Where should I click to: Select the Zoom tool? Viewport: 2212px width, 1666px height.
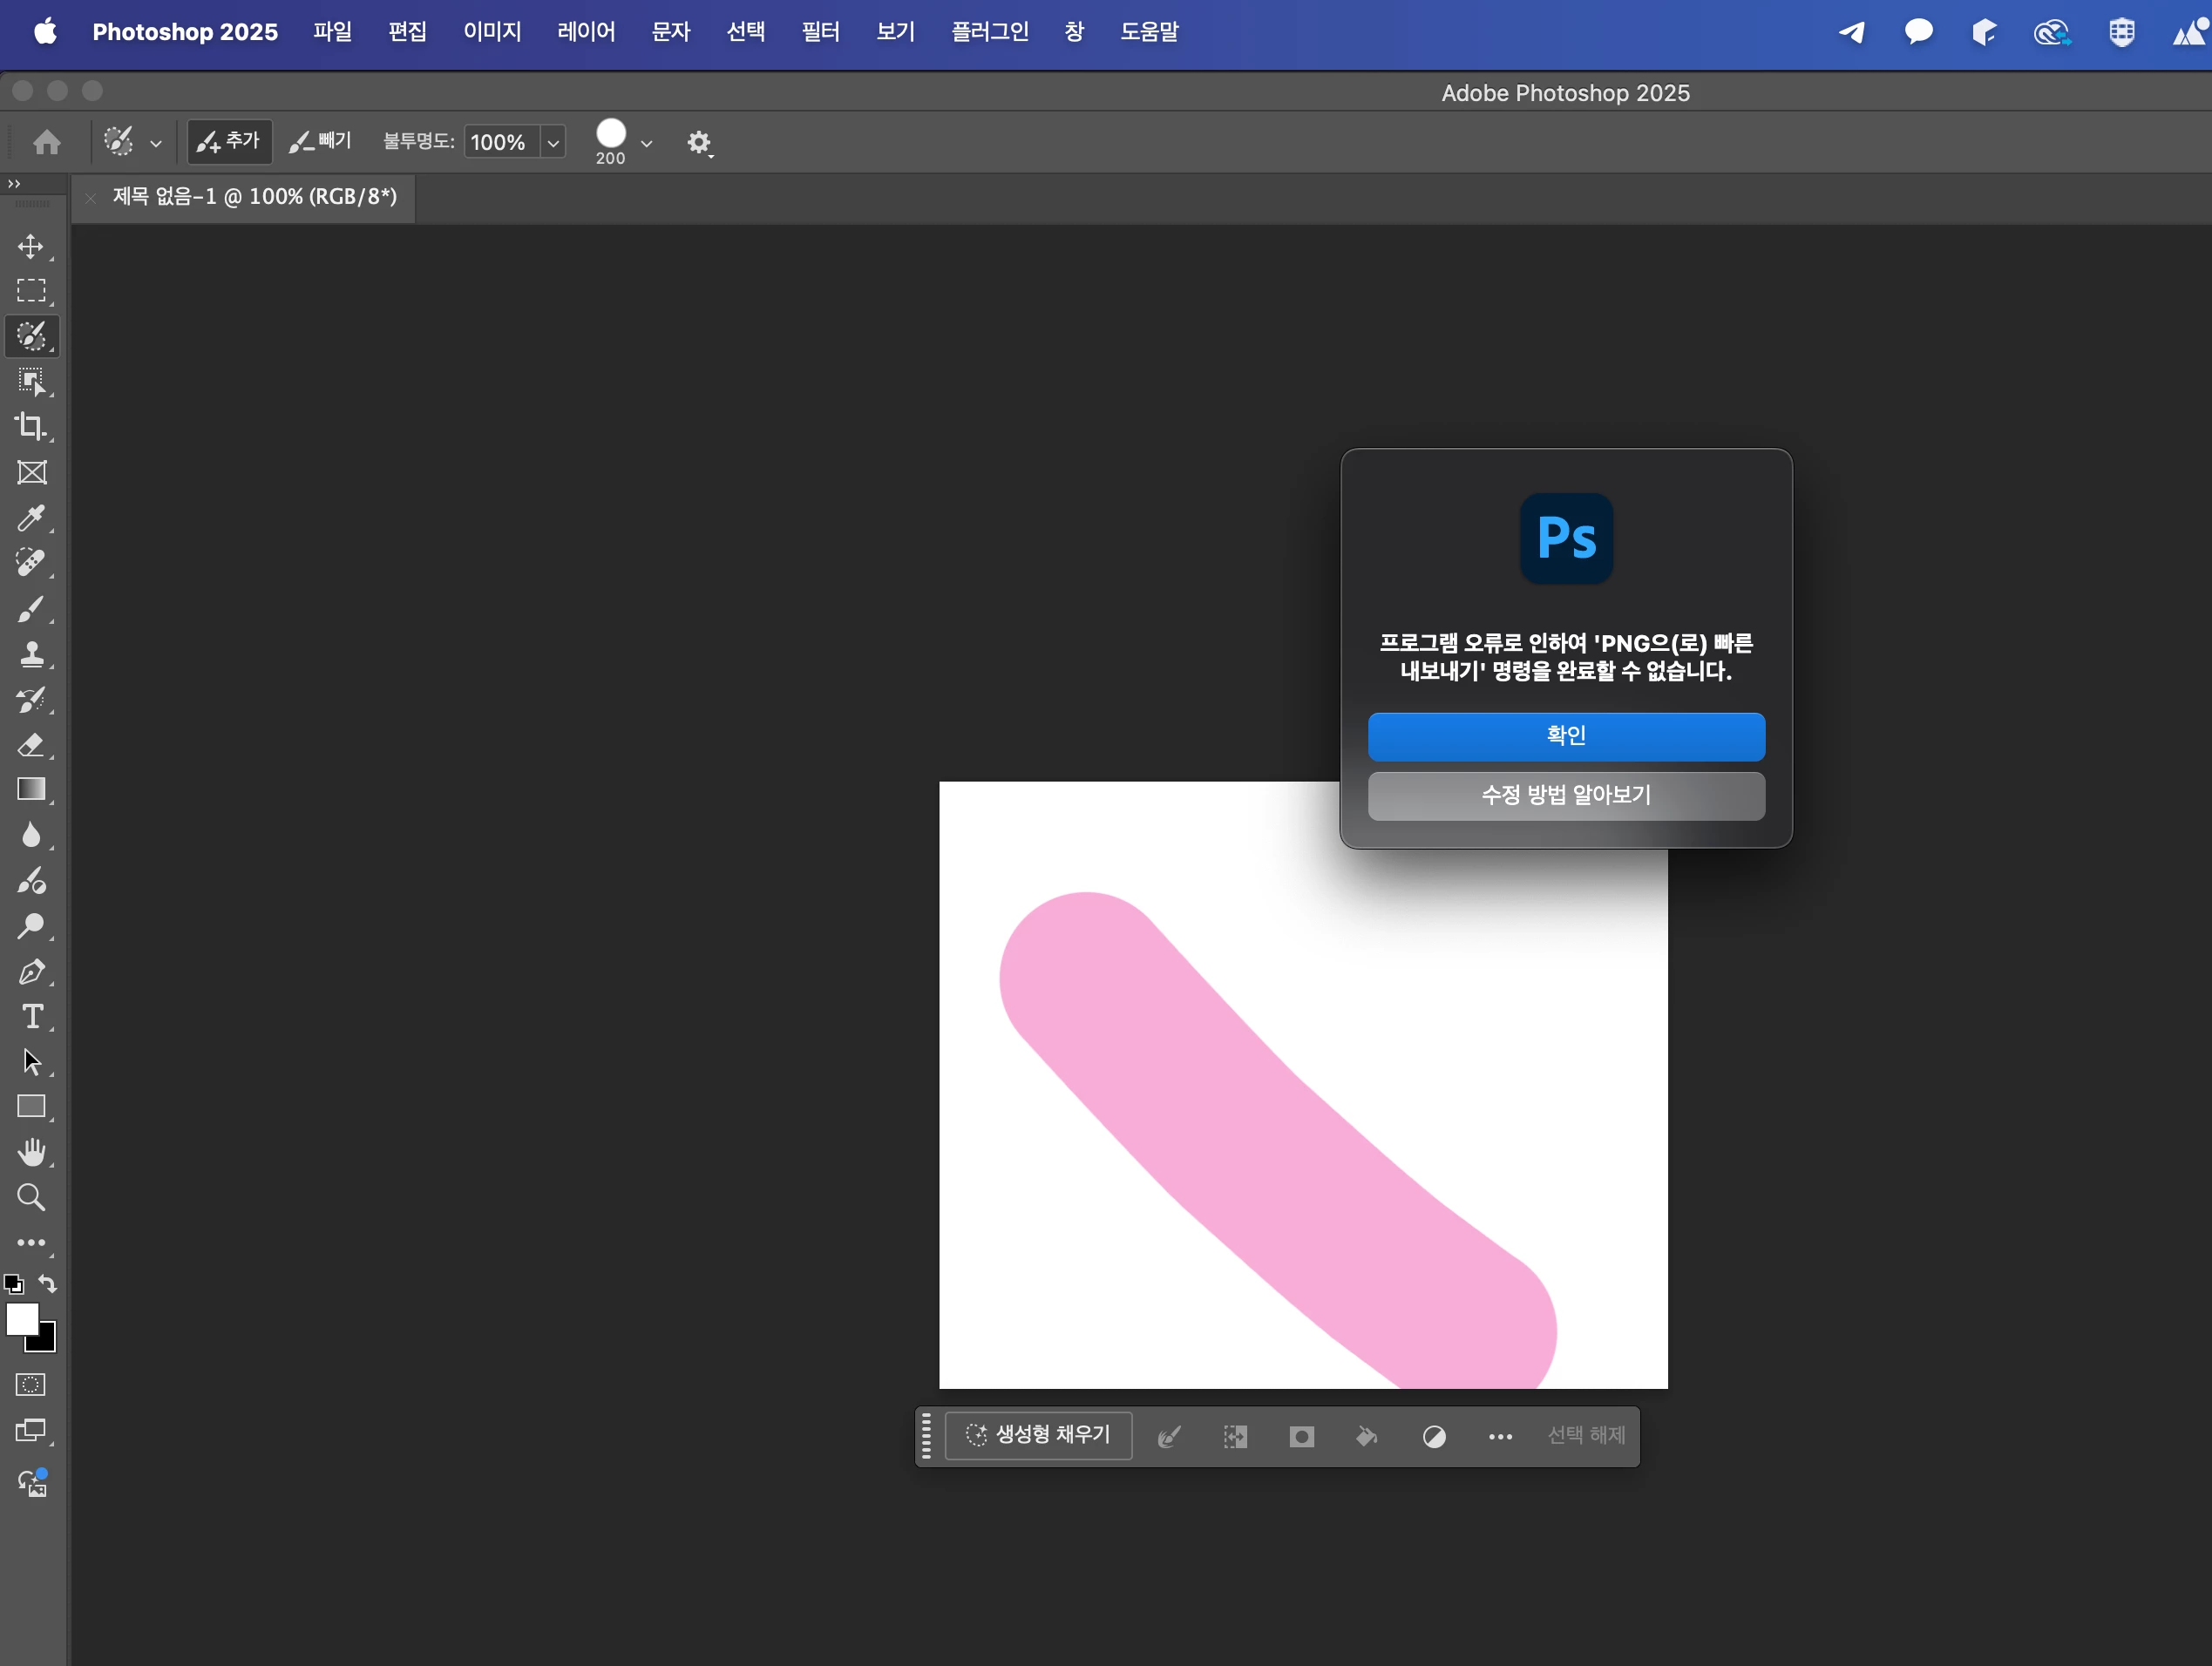pos(31,1197)
